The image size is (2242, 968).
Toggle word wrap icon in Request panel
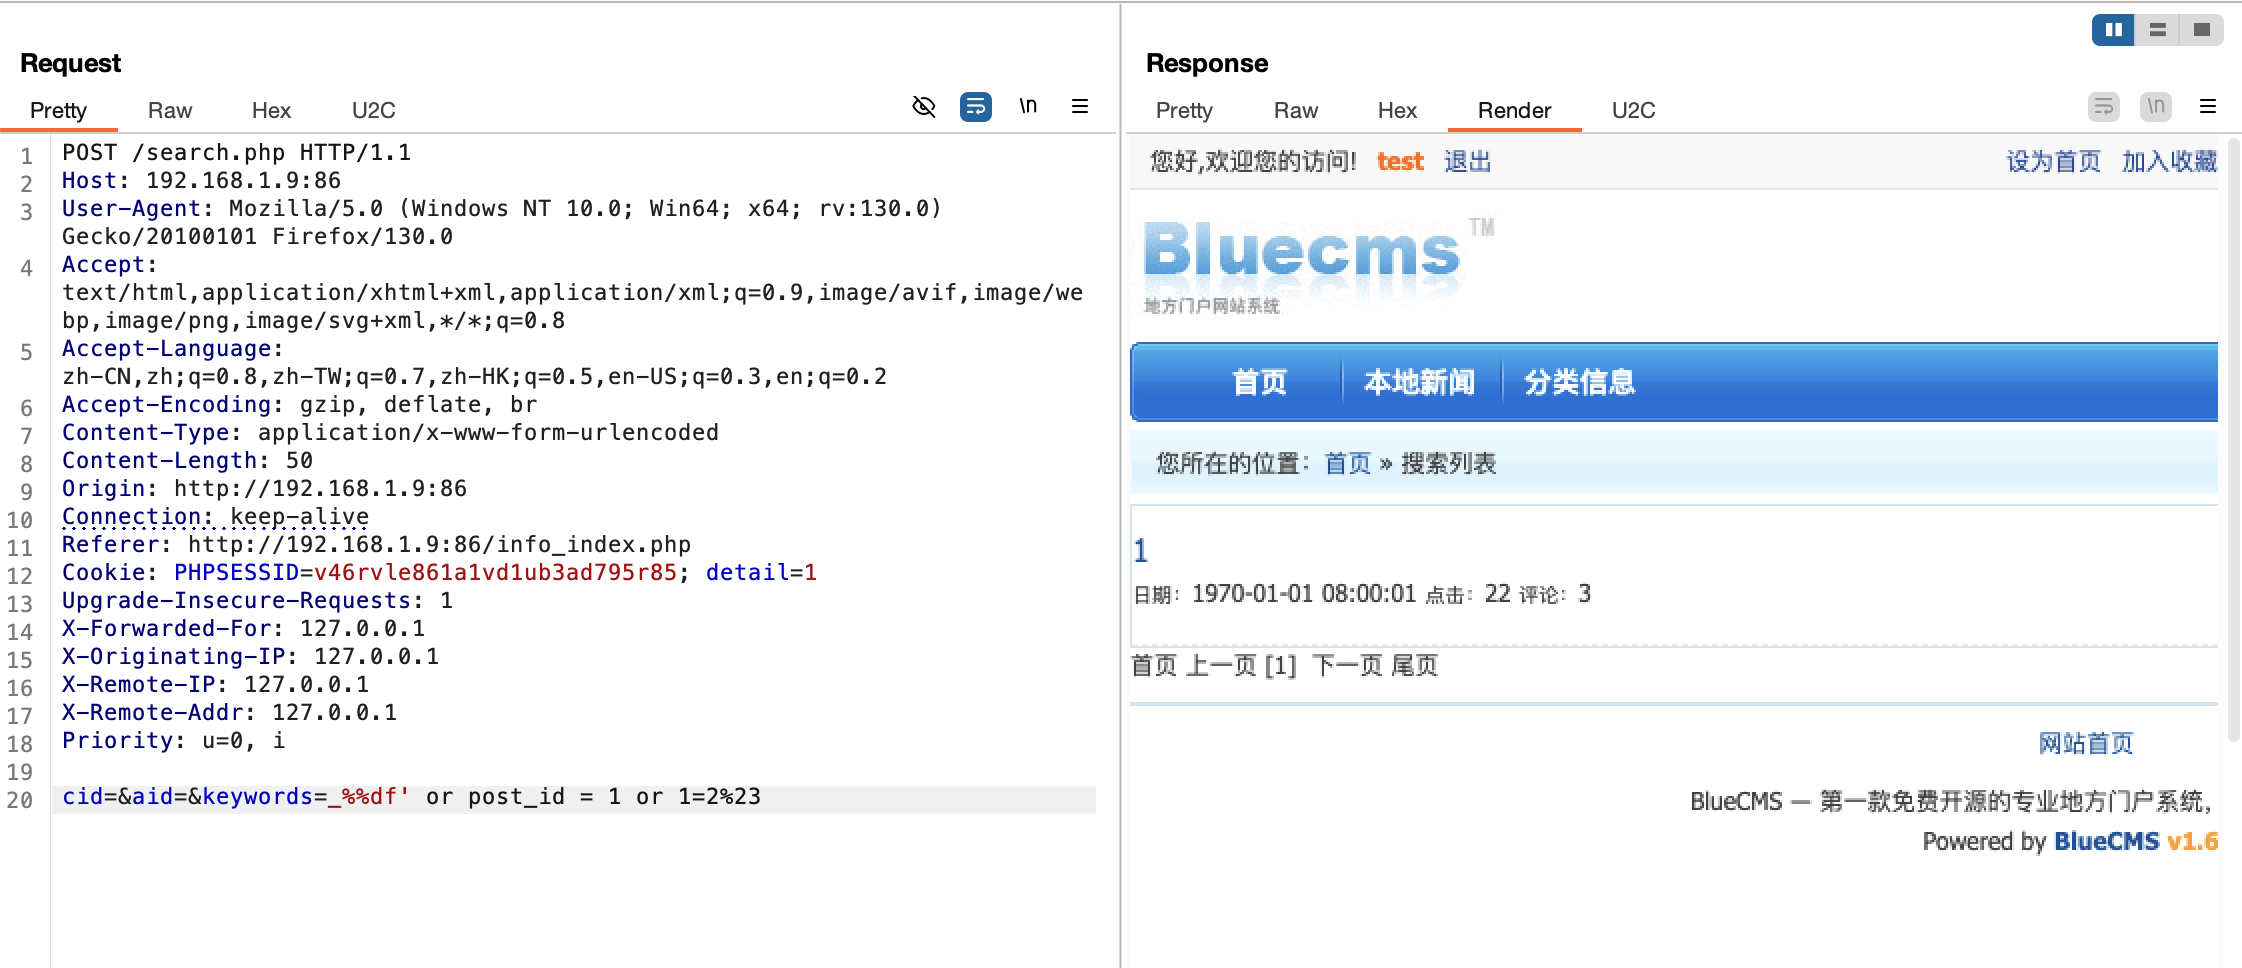[x=976, y=106]
